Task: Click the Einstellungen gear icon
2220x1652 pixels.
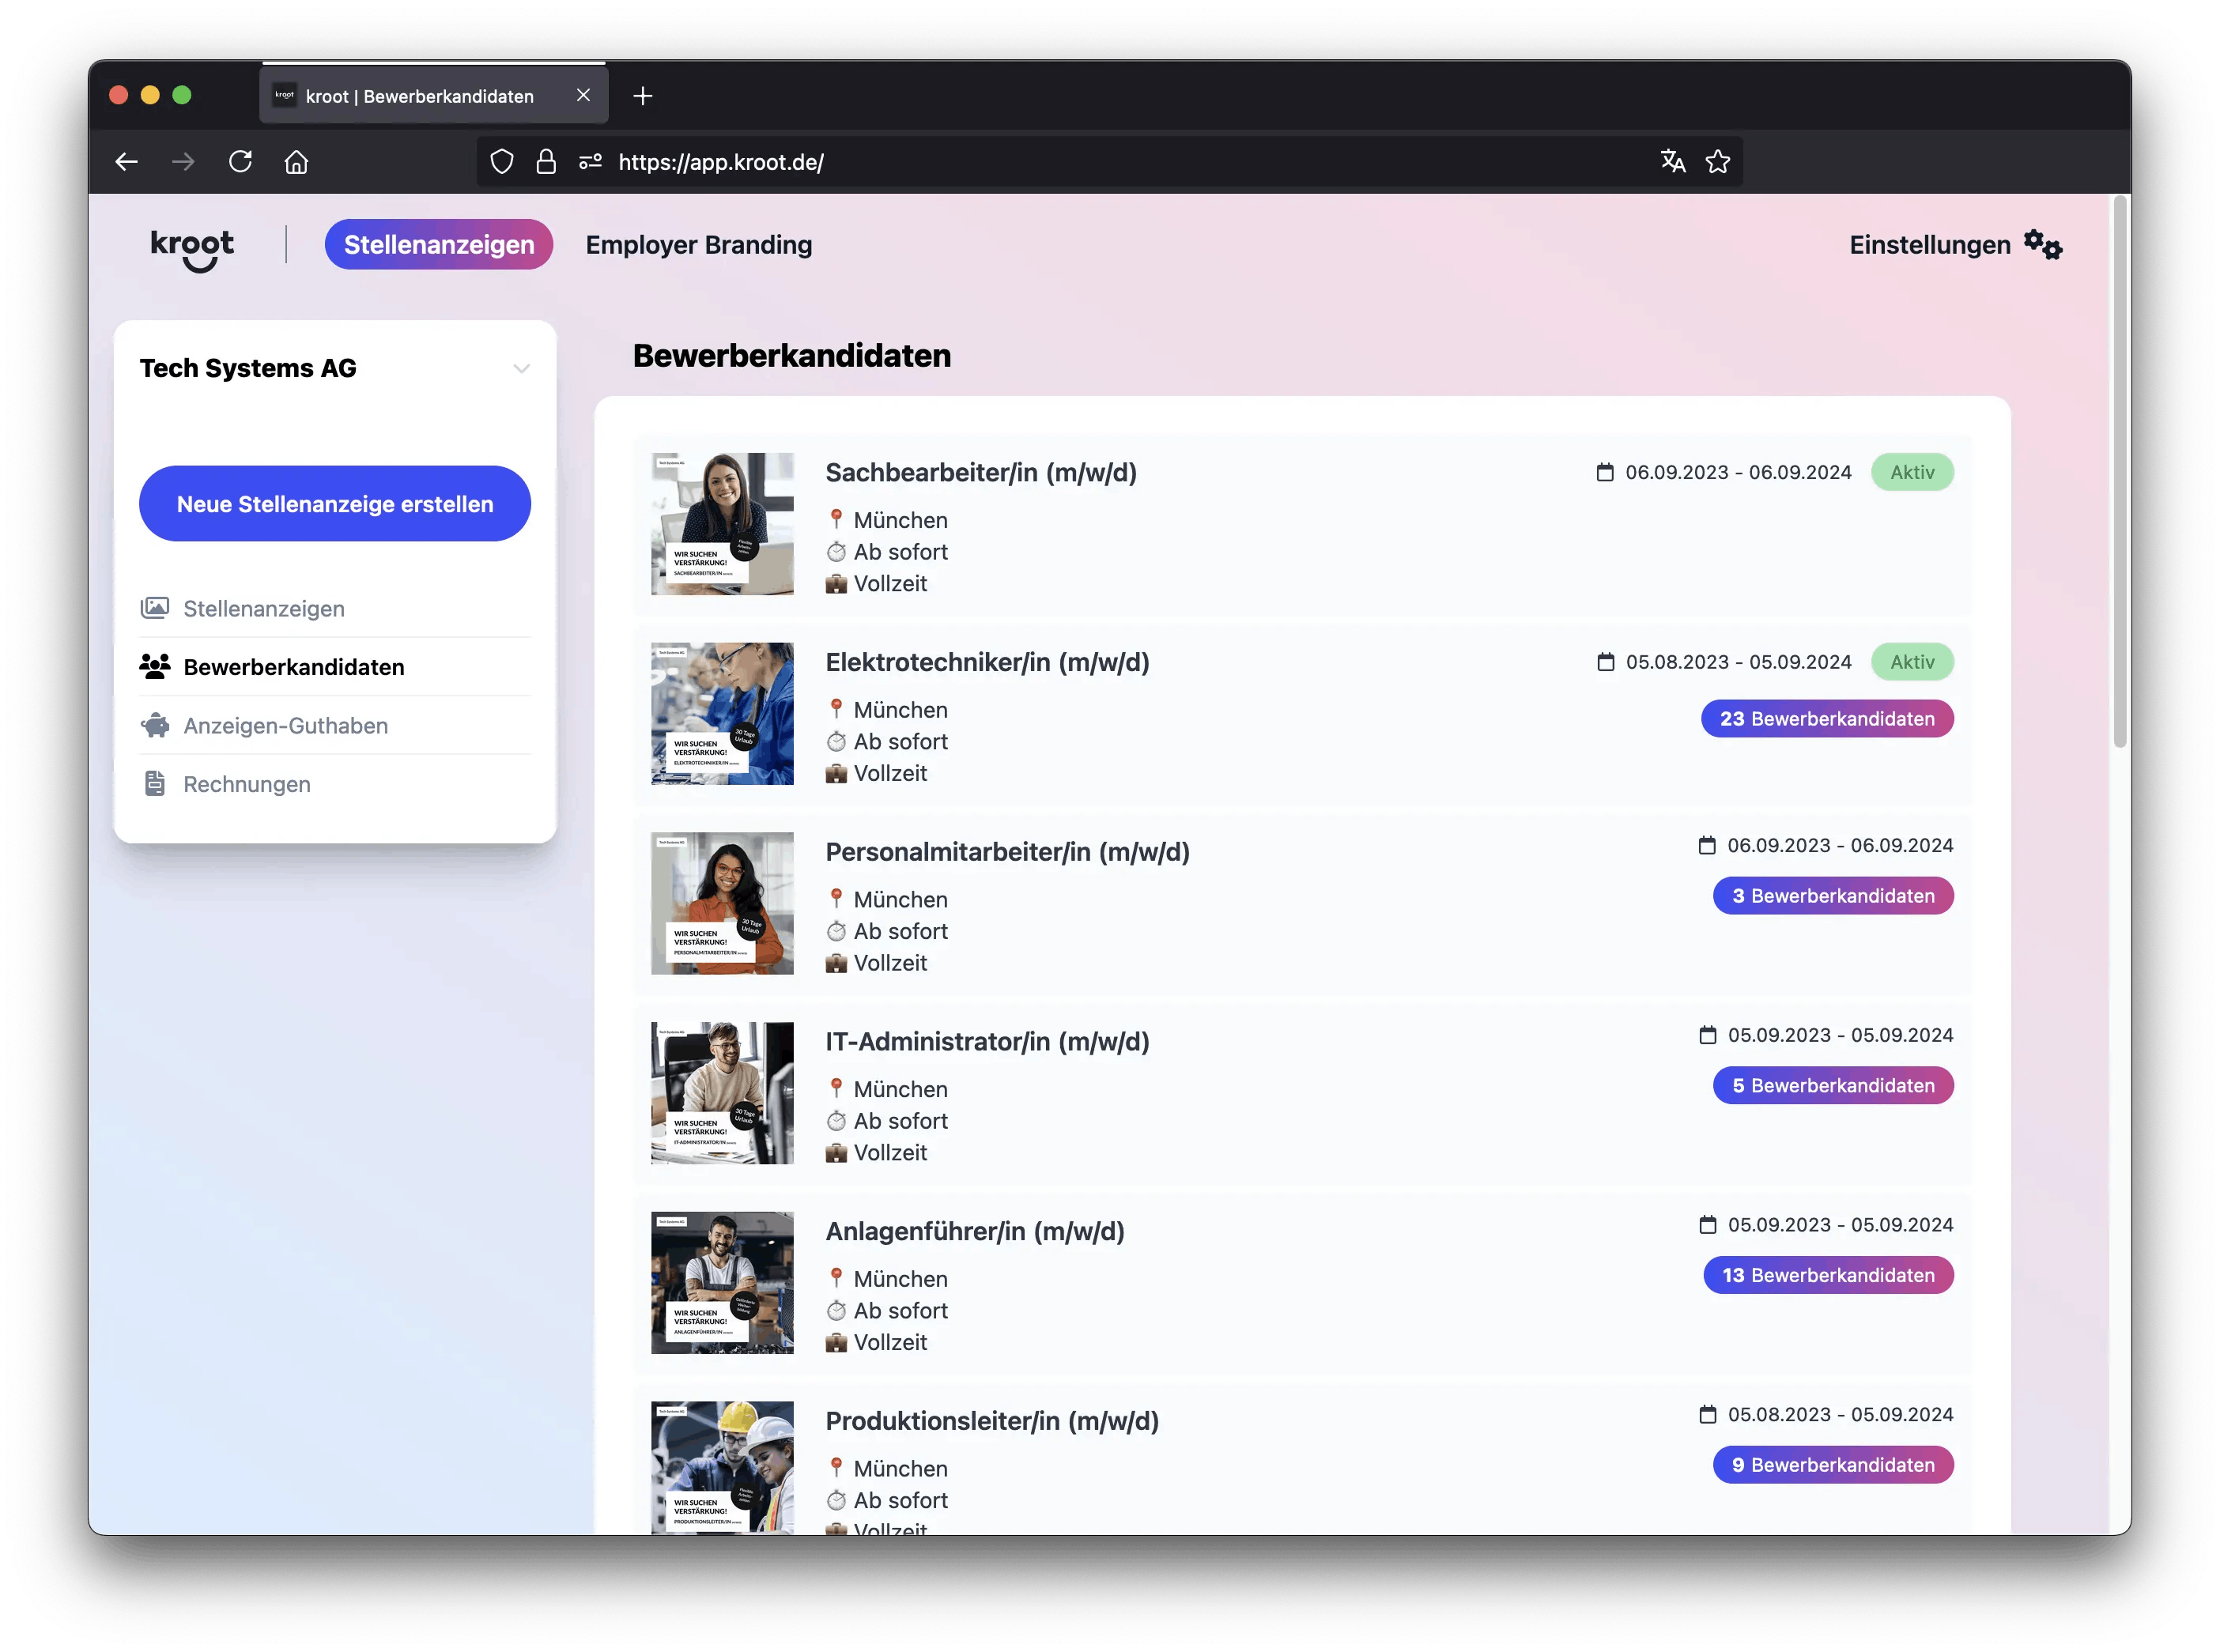Action: click(2042, 245)
